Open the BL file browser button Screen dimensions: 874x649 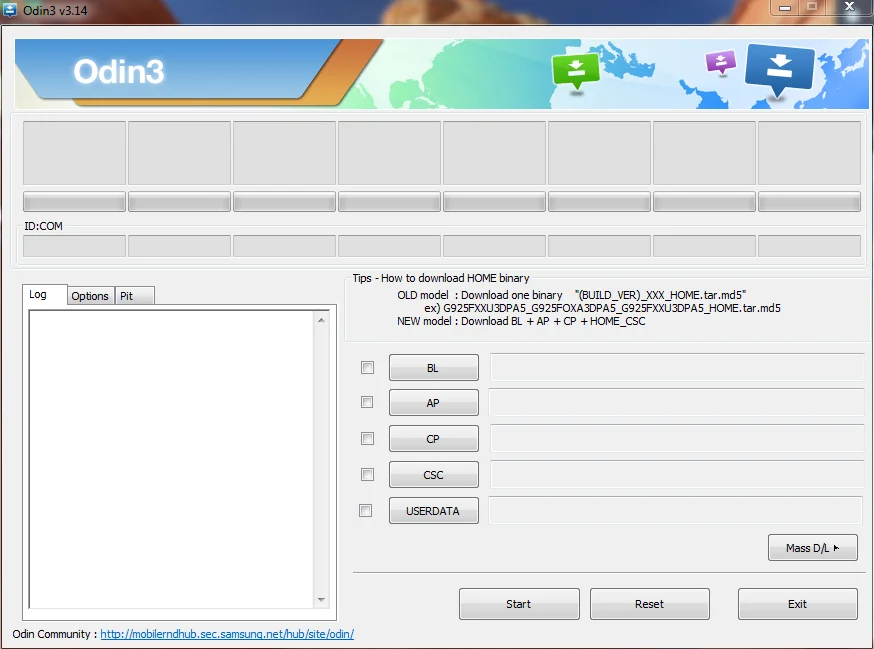pyautogui.click(x=434, y=367)
